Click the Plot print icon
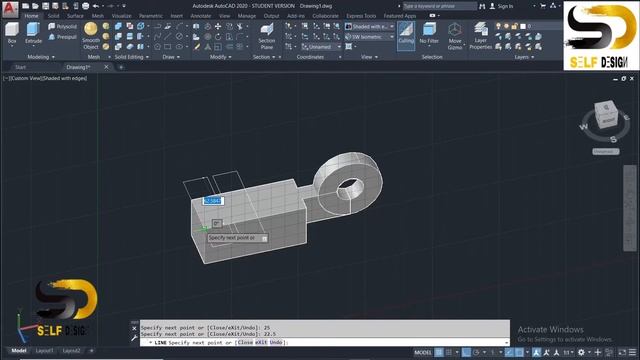 85,6
